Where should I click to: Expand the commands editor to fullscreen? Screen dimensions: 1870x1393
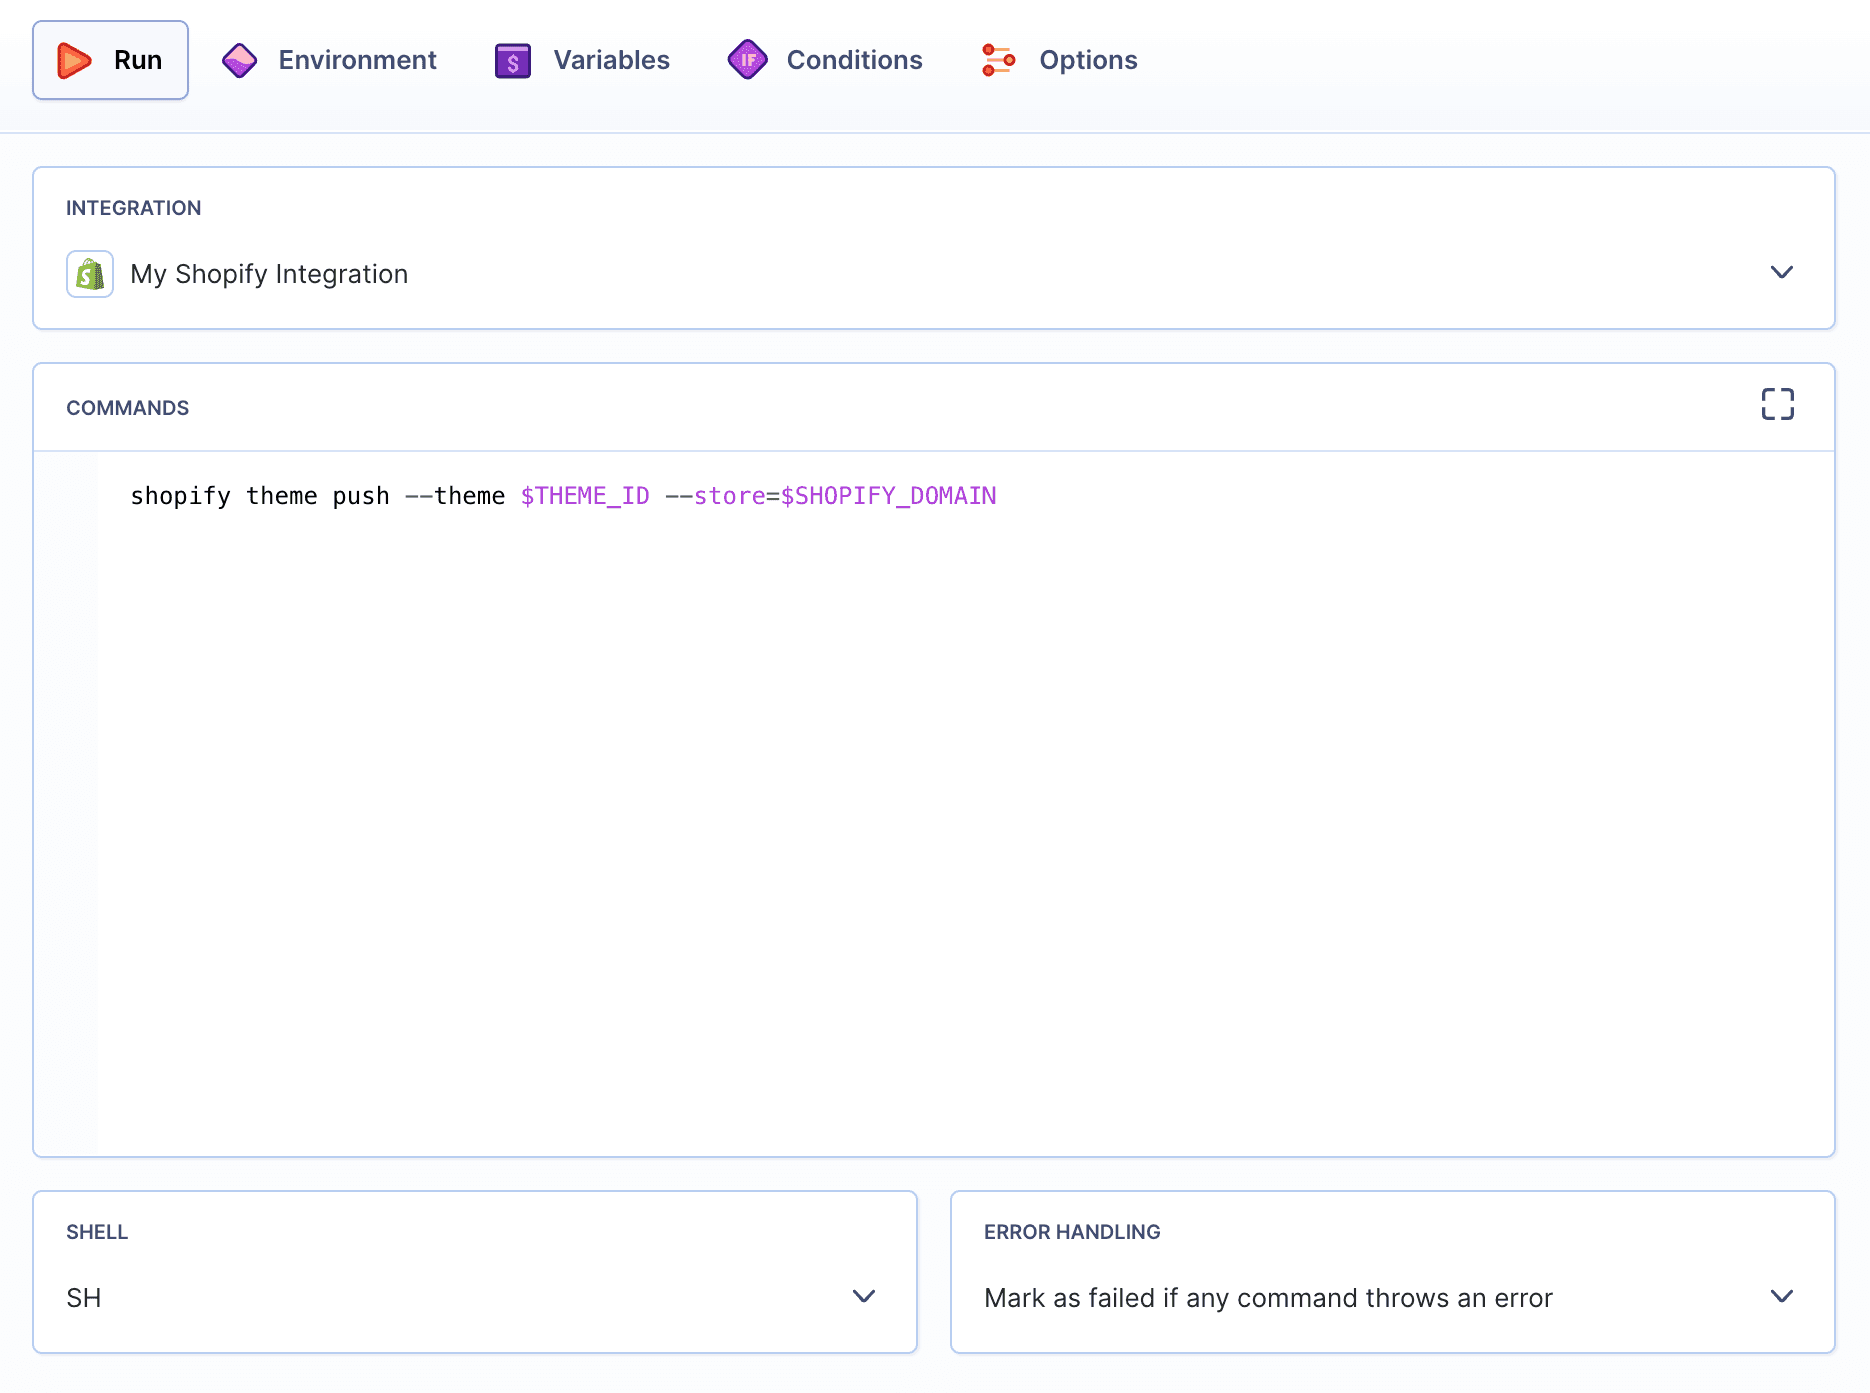point(1778,404)
